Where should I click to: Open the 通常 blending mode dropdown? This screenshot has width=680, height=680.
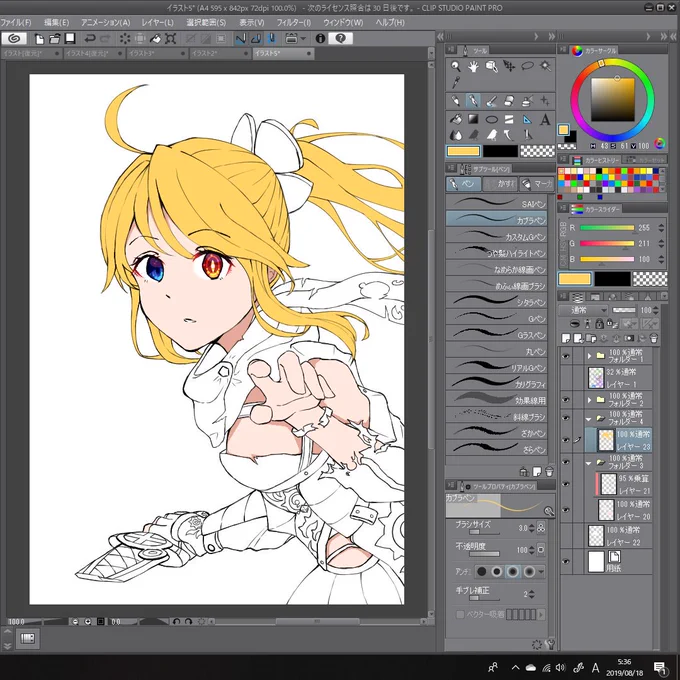pyautogui.click(x=584, y=310)
